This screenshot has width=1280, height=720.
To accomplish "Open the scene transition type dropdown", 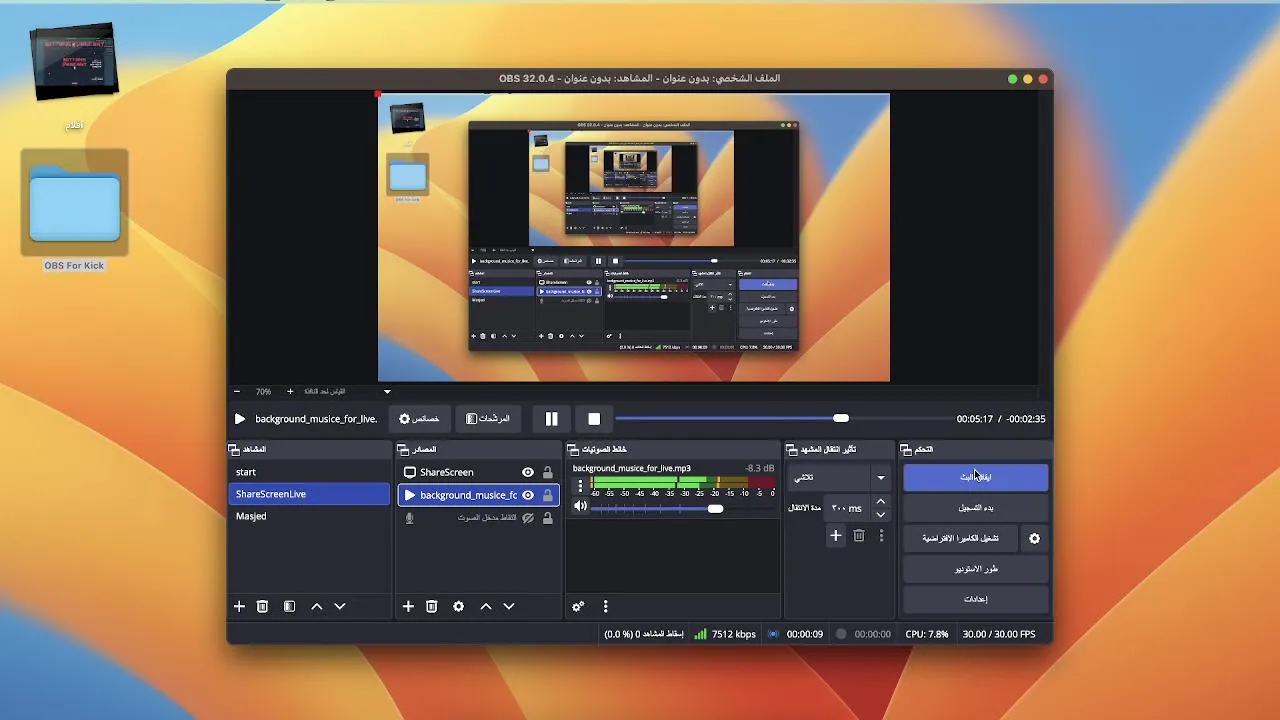I will click(x=838, y=478).
